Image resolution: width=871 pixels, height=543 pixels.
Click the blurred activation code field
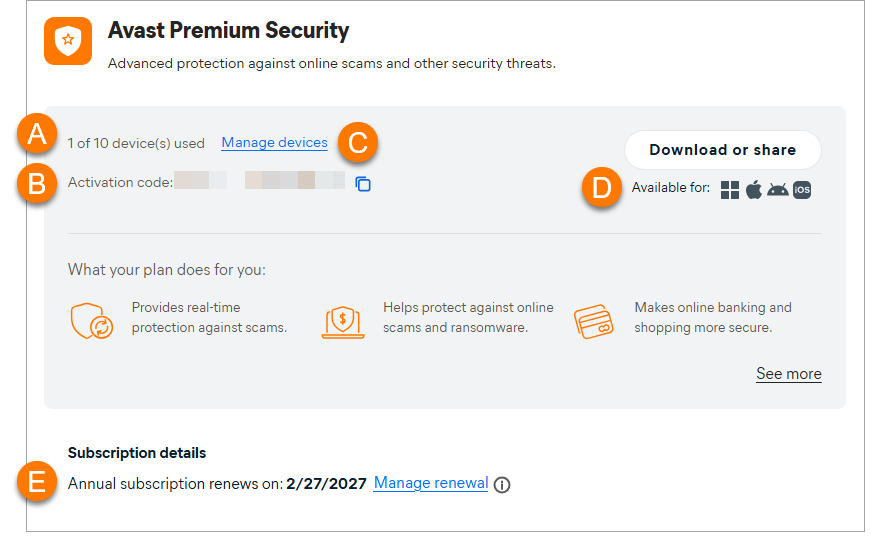point(260,181)
